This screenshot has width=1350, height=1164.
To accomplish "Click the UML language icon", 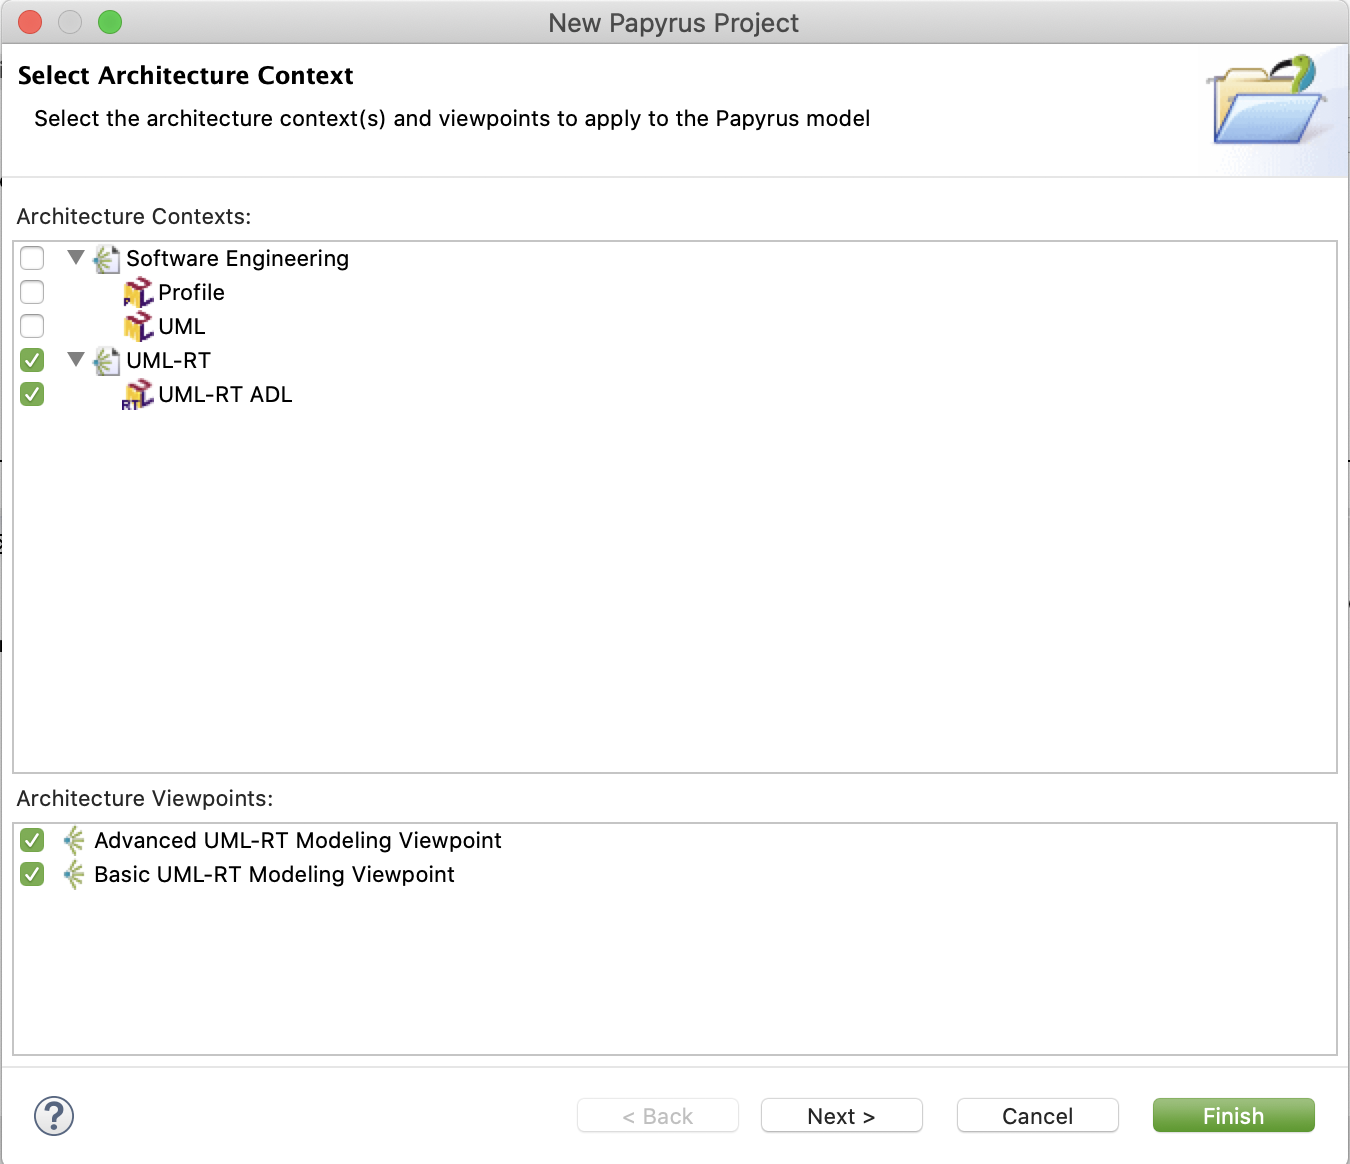I will (x=138, y=327).
